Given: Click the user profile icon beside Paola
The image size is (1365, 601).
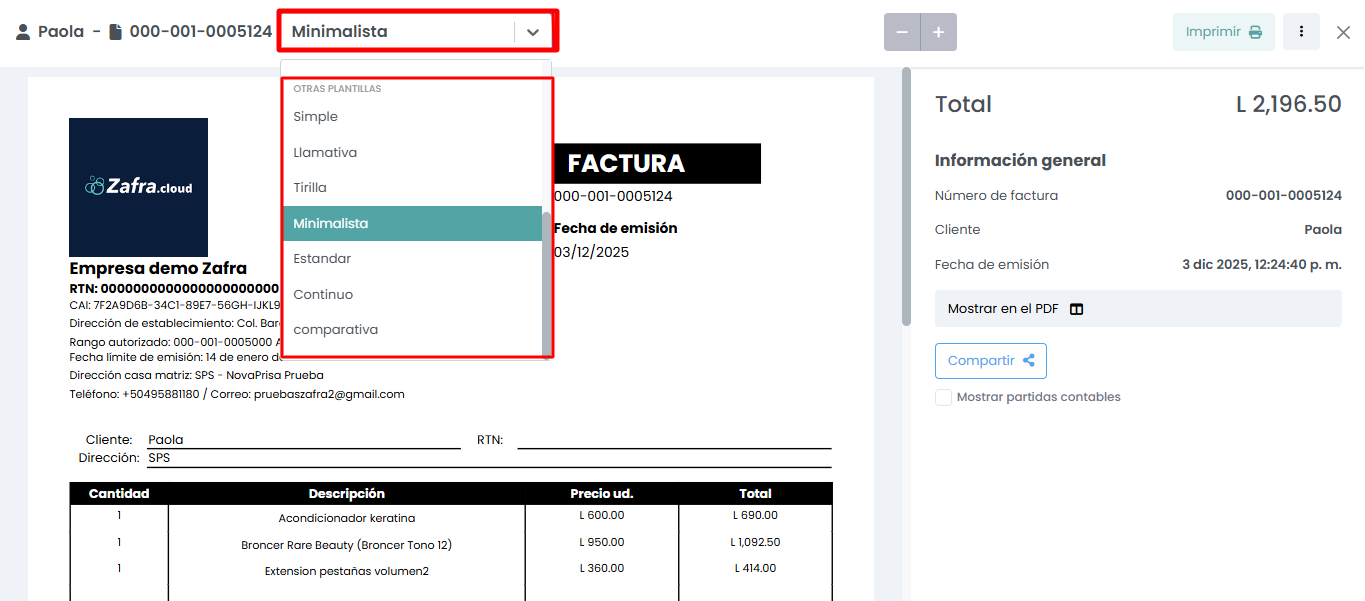Looking at the screenshot, I should pos(23,32).
